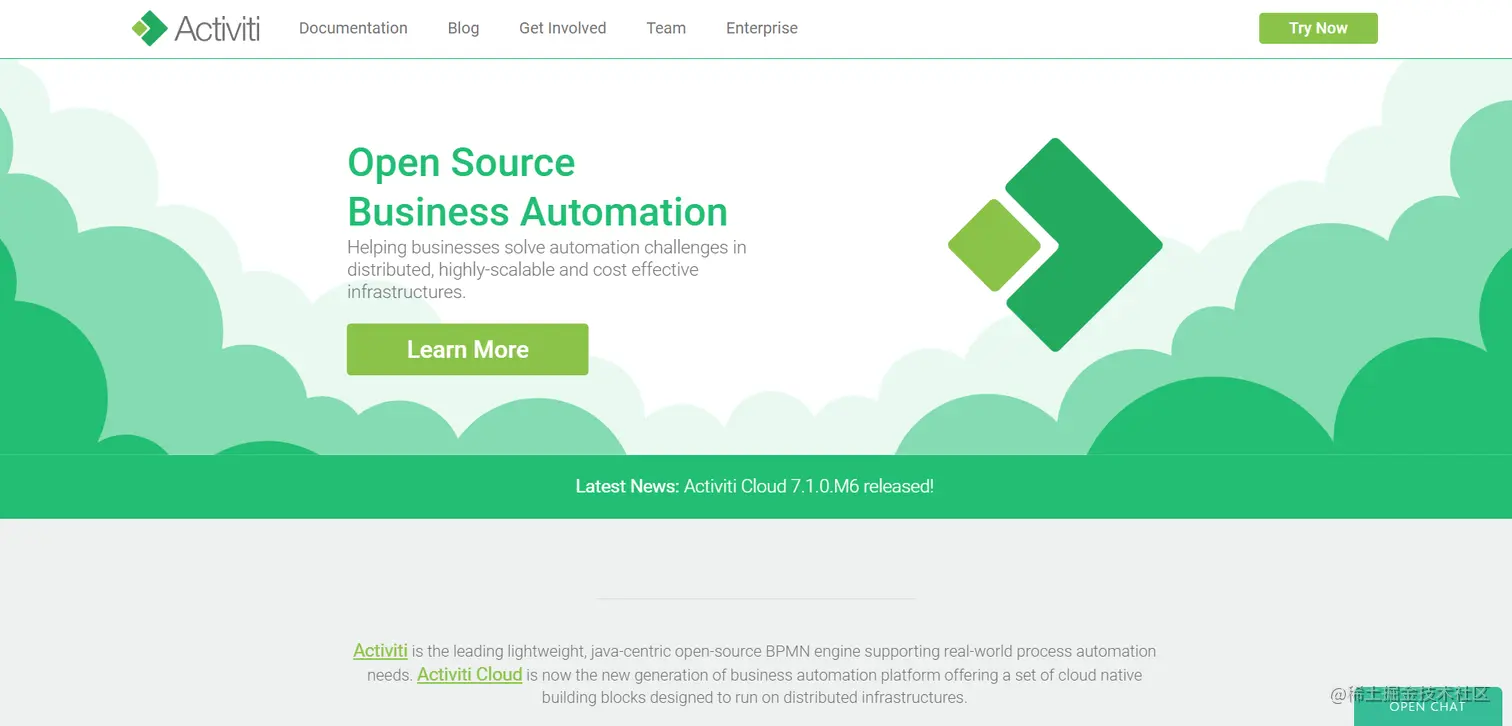Follow the Activiti link in description
This screenshot has width=1512, height=726.
point(380,651)
